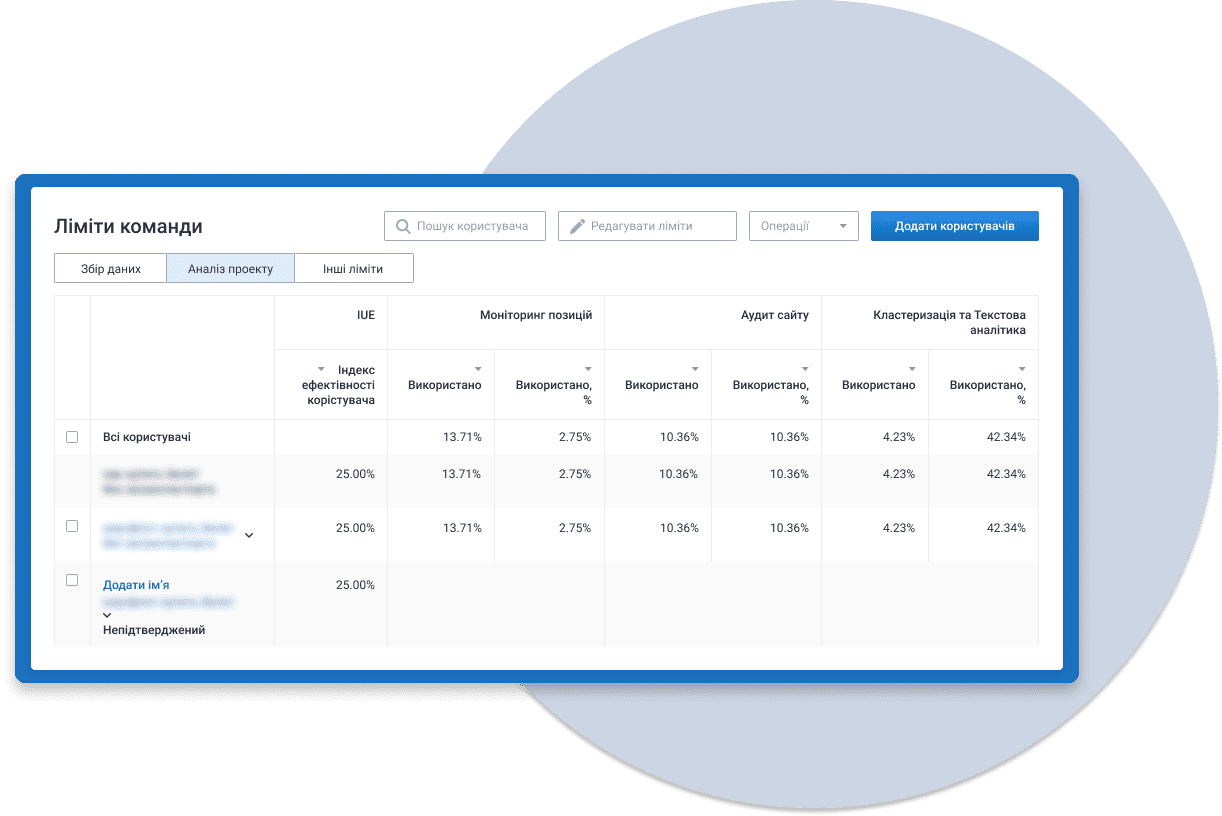This screenshot has width=1222, height=816.
Task: Click the magnifier icon in user search
Action: [404, 227]
